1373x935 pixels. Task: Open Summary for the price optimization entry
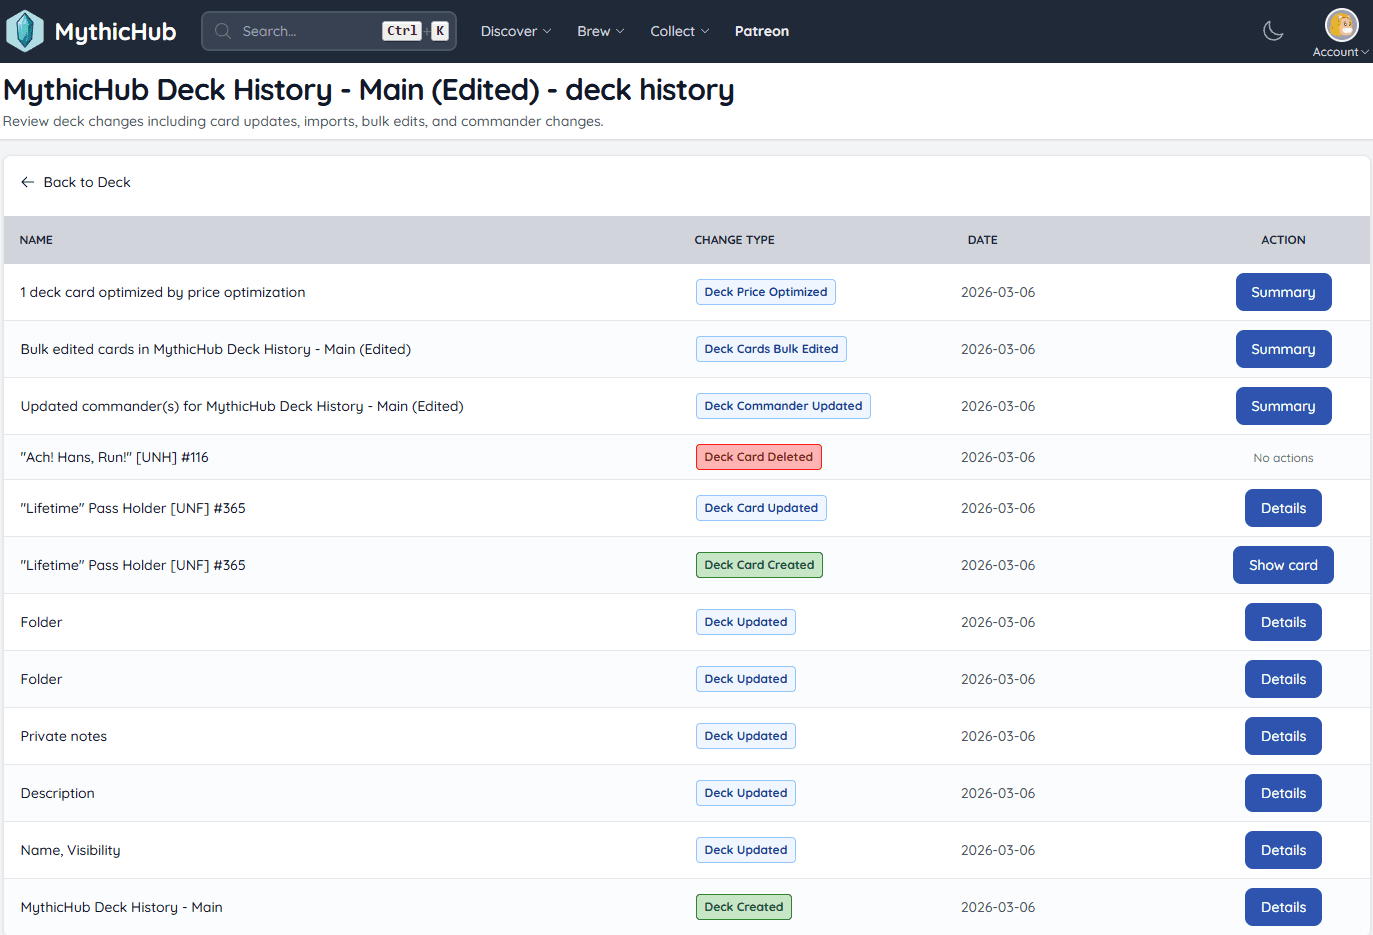pos(1283,292)
